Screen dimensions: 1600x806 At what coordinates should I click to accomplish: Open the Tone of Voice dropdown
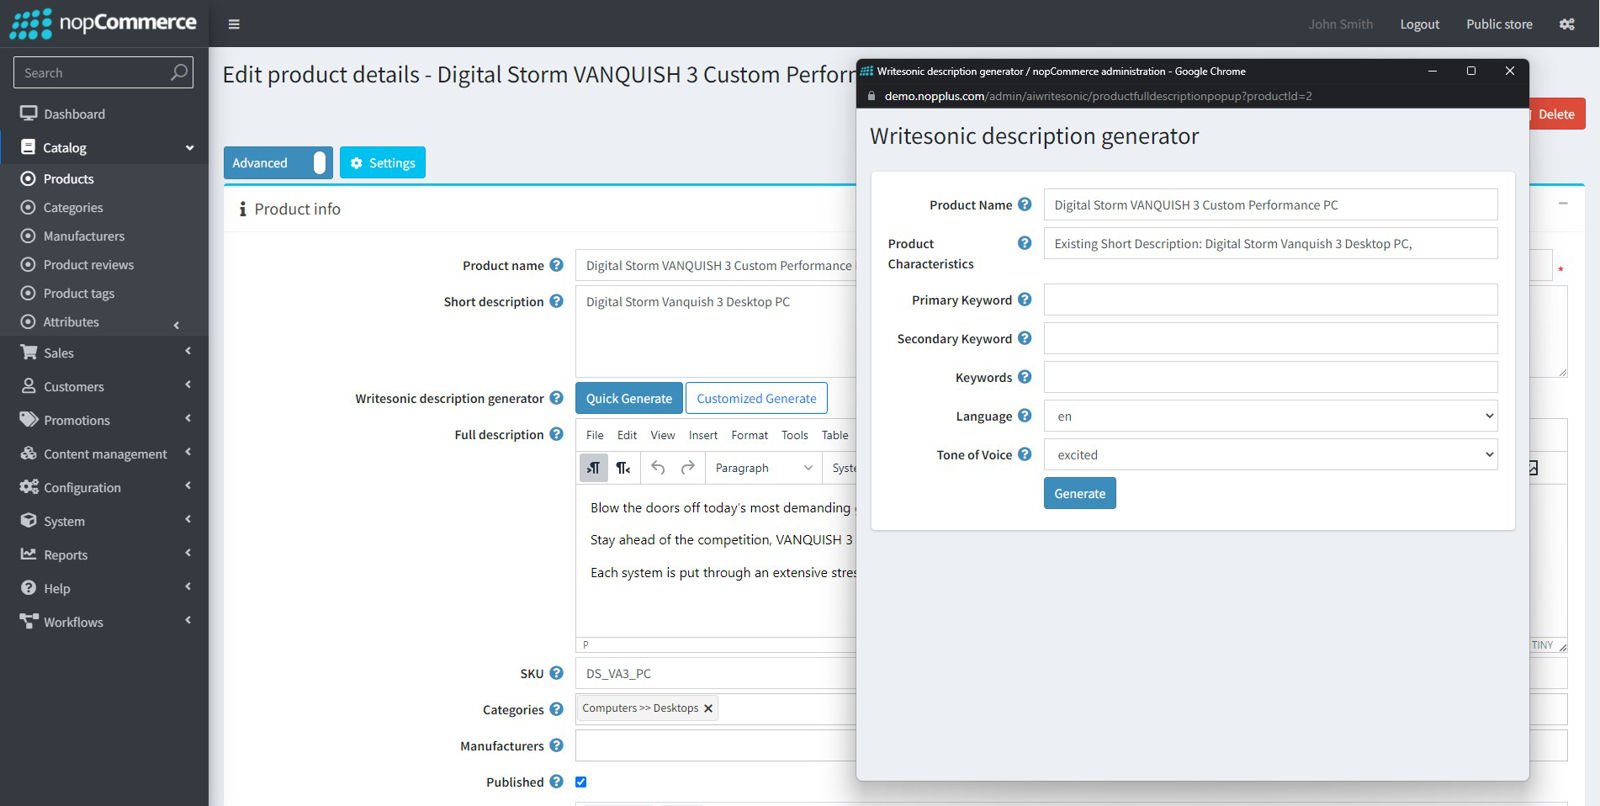pos(1270,454)
